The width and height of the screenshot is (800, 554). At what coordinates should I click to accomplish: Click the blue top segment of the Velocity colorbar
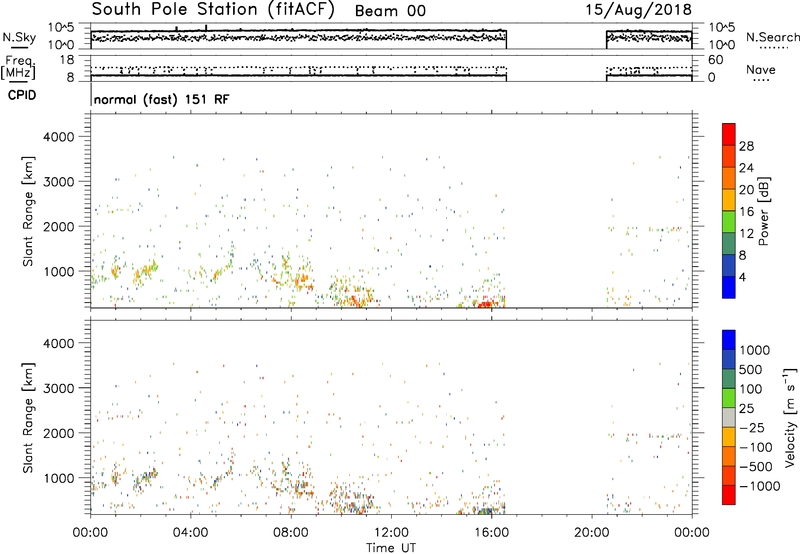coord(729,340)
